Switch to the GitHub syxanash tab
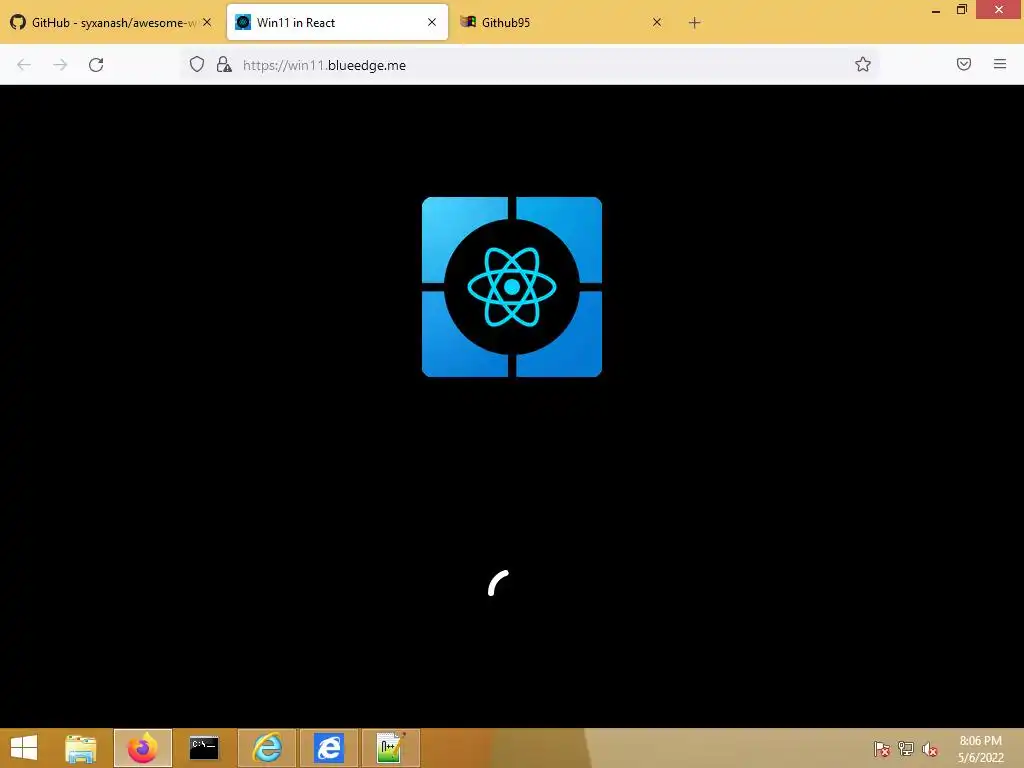This screenshot has height=768, width=1024. click(111, 22)
